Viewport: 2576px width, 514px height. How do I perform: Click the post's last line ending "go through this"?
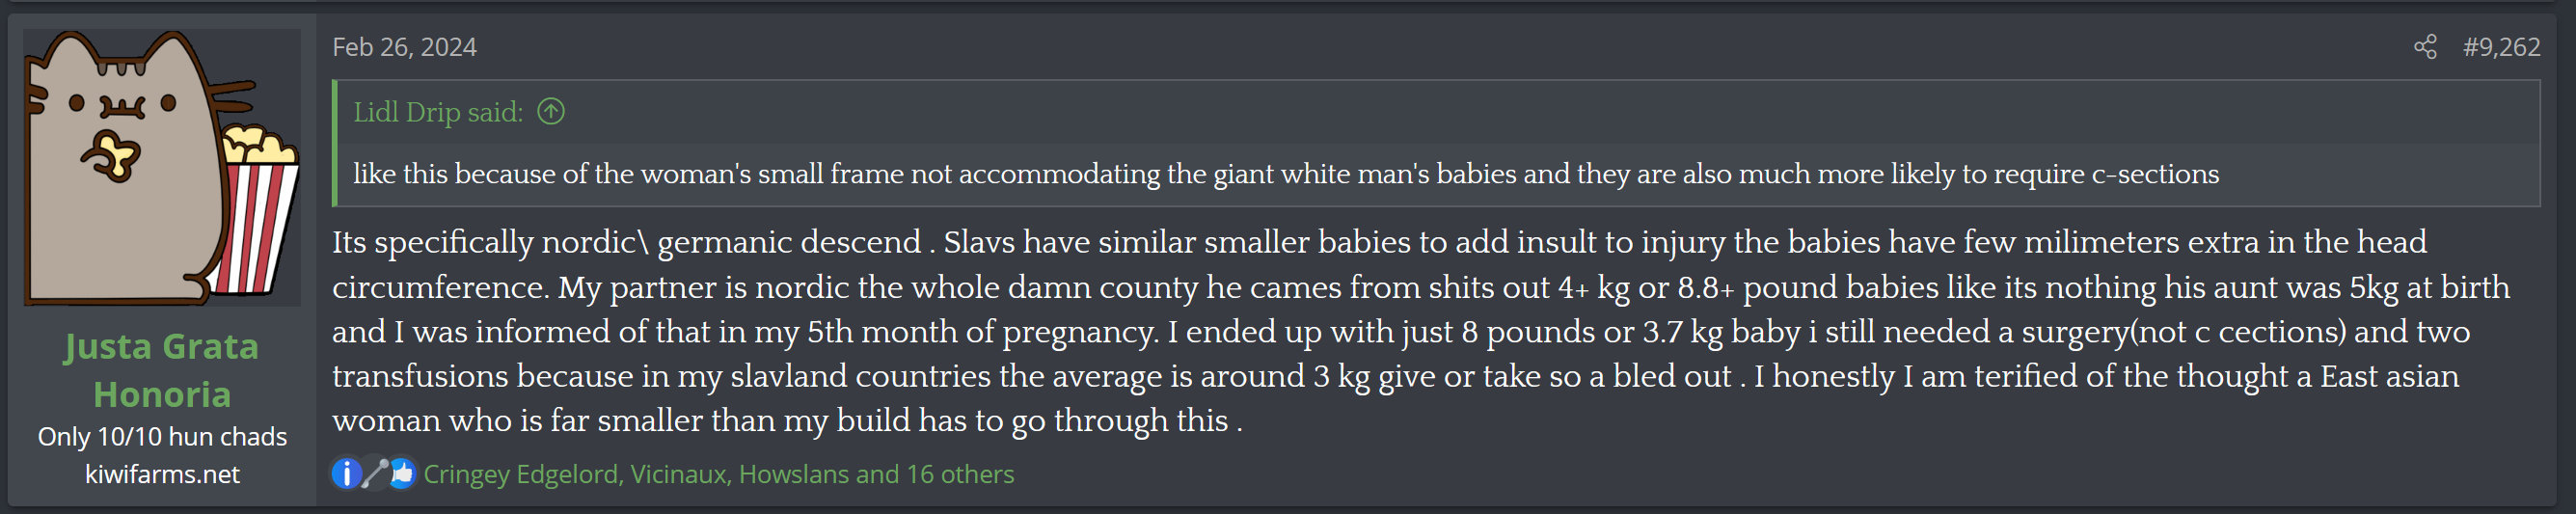point(786,421)
